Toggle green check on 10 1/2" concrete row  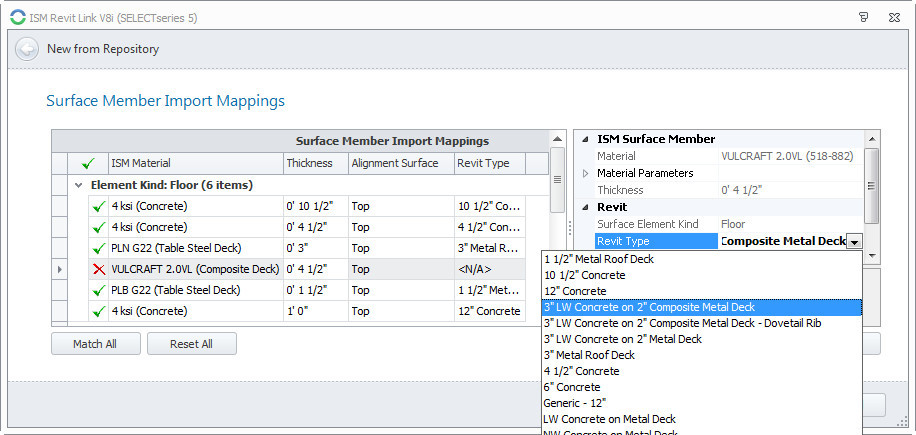[x=99, y=206]
